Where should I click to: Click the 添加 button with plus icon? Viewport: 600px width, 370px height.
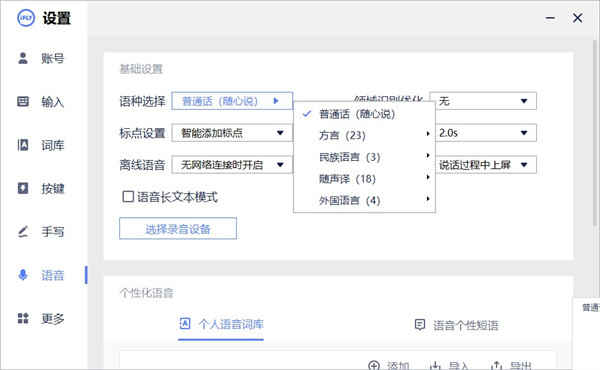pos(389,365)
